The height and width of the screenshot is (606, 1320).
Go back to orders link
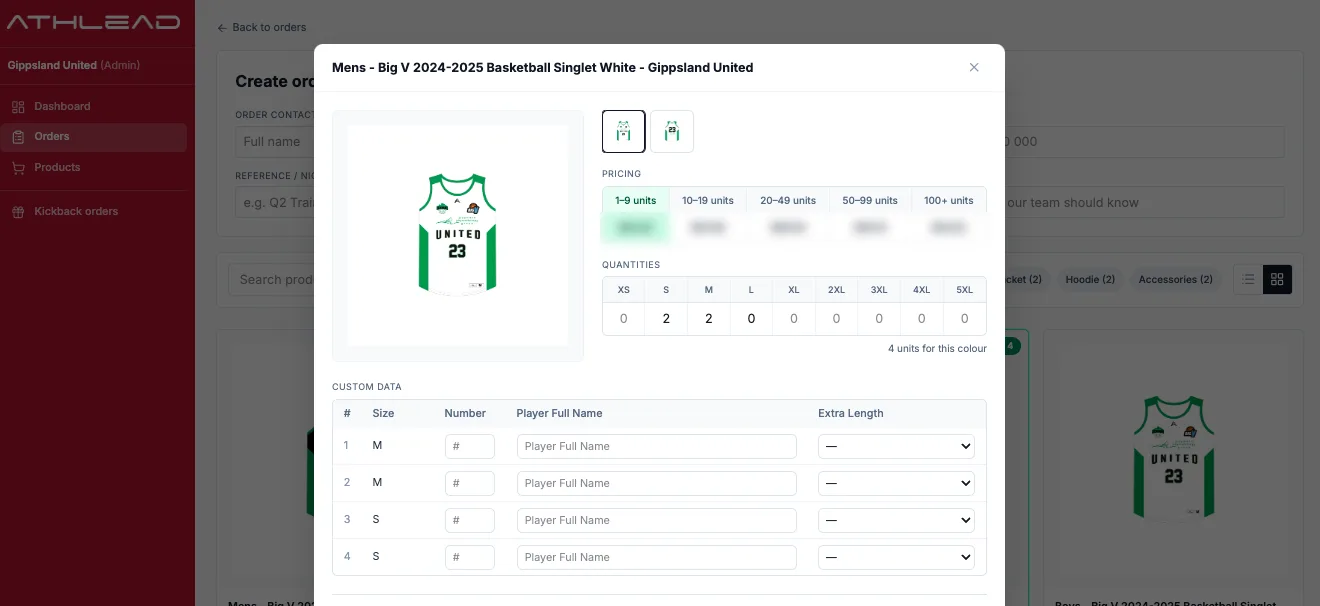[262, 27]
